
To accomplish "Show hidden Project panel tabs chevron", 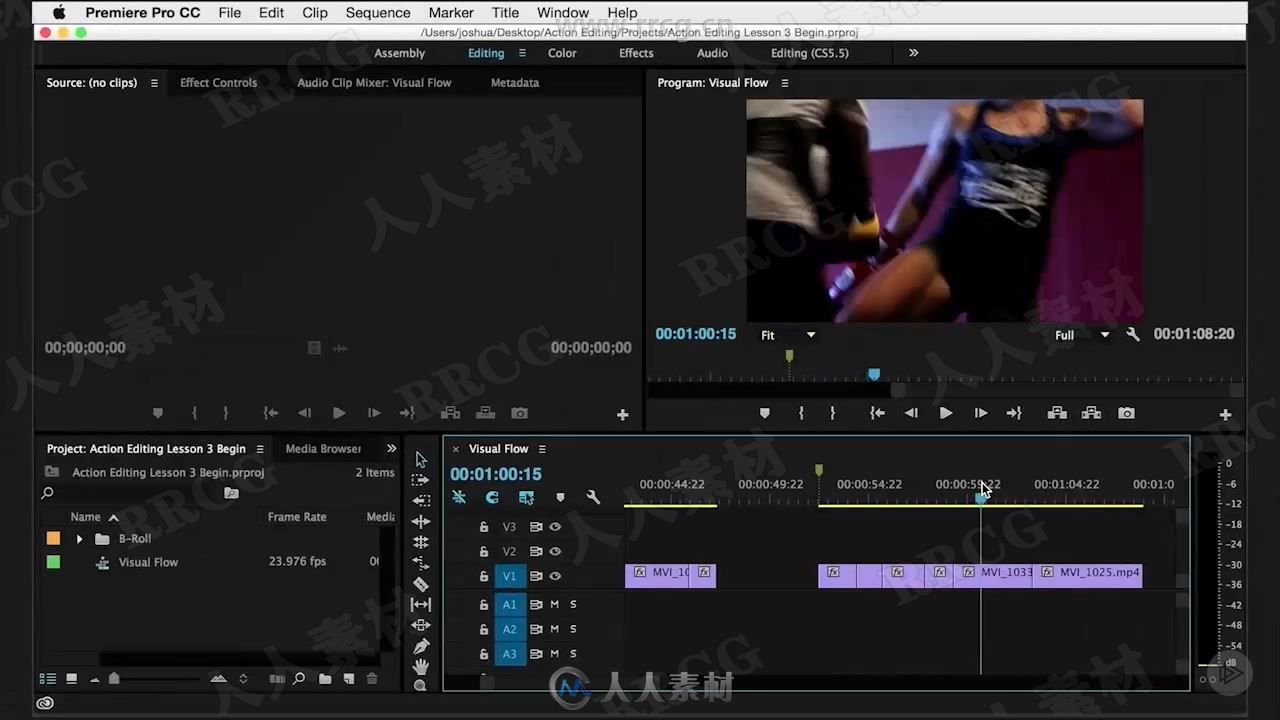I will (391, 448).
